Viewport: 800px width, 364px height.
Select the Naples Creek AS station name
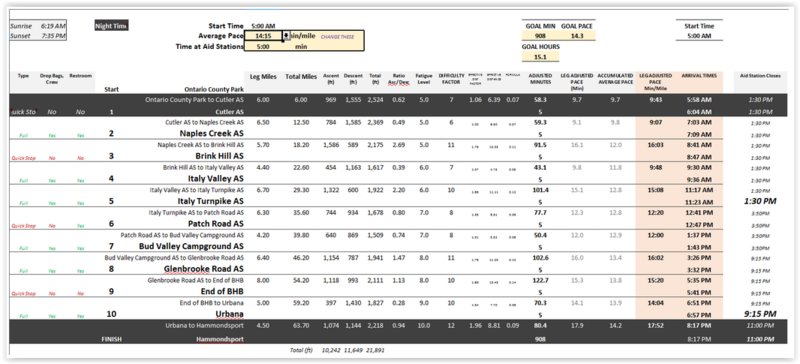[x=212, y=133]
